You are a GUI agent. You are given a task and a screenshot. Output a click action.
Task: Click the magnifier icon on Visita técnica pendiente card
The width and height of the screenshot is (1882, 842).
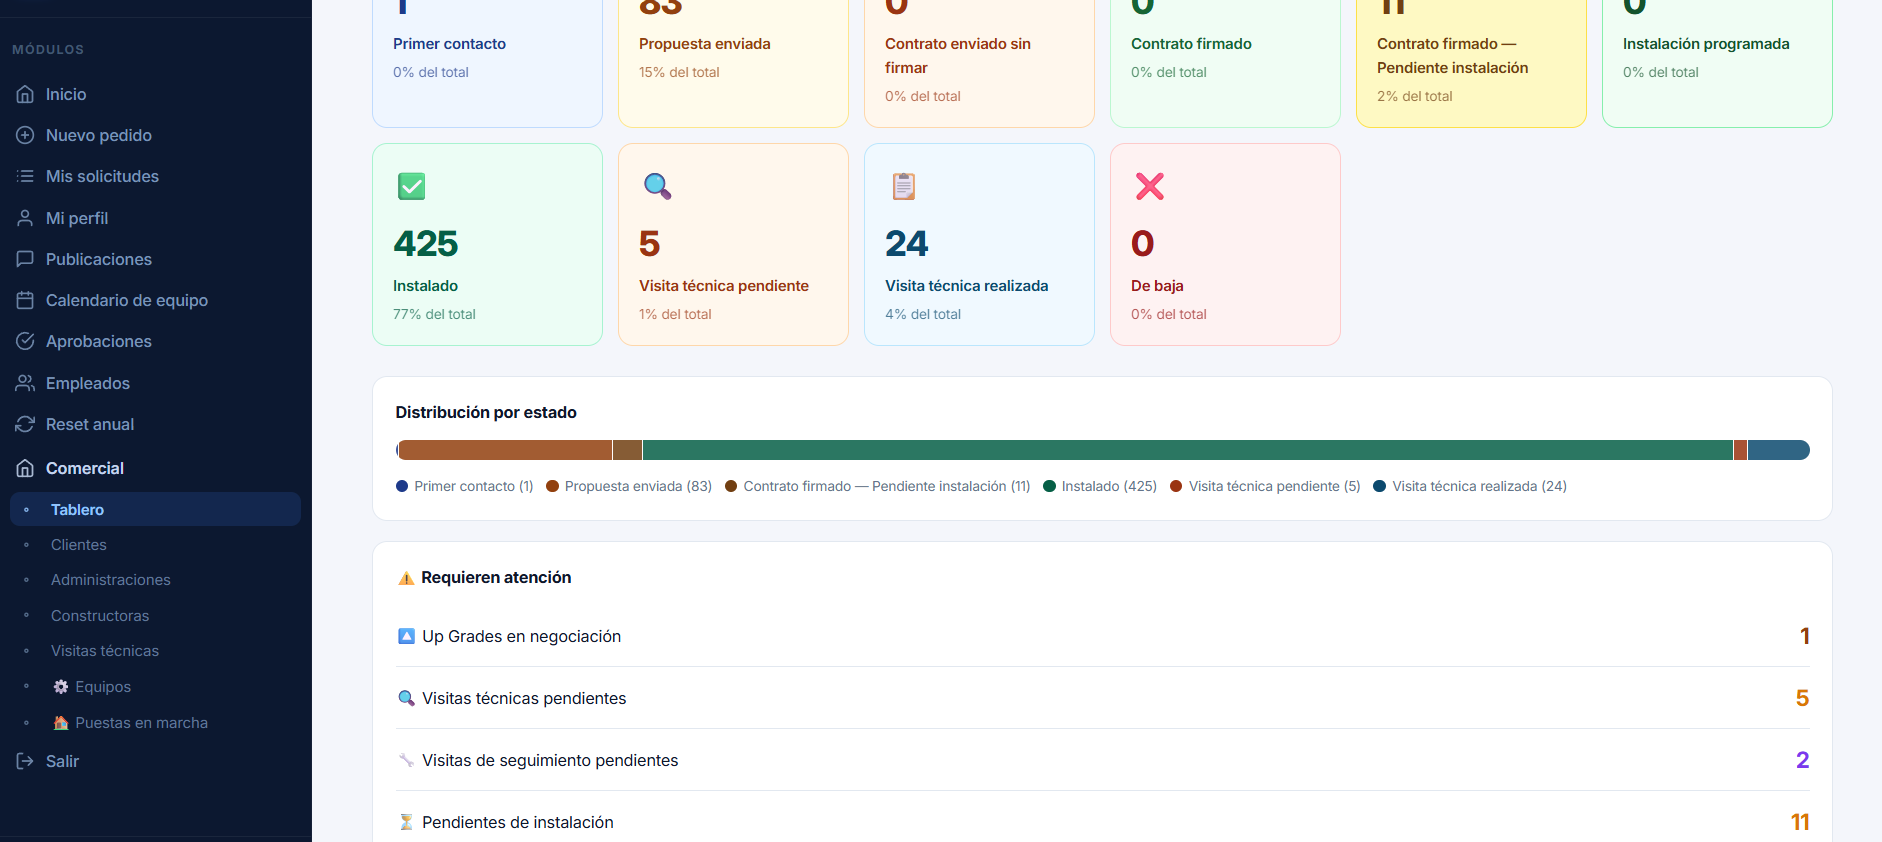(657, 186)
